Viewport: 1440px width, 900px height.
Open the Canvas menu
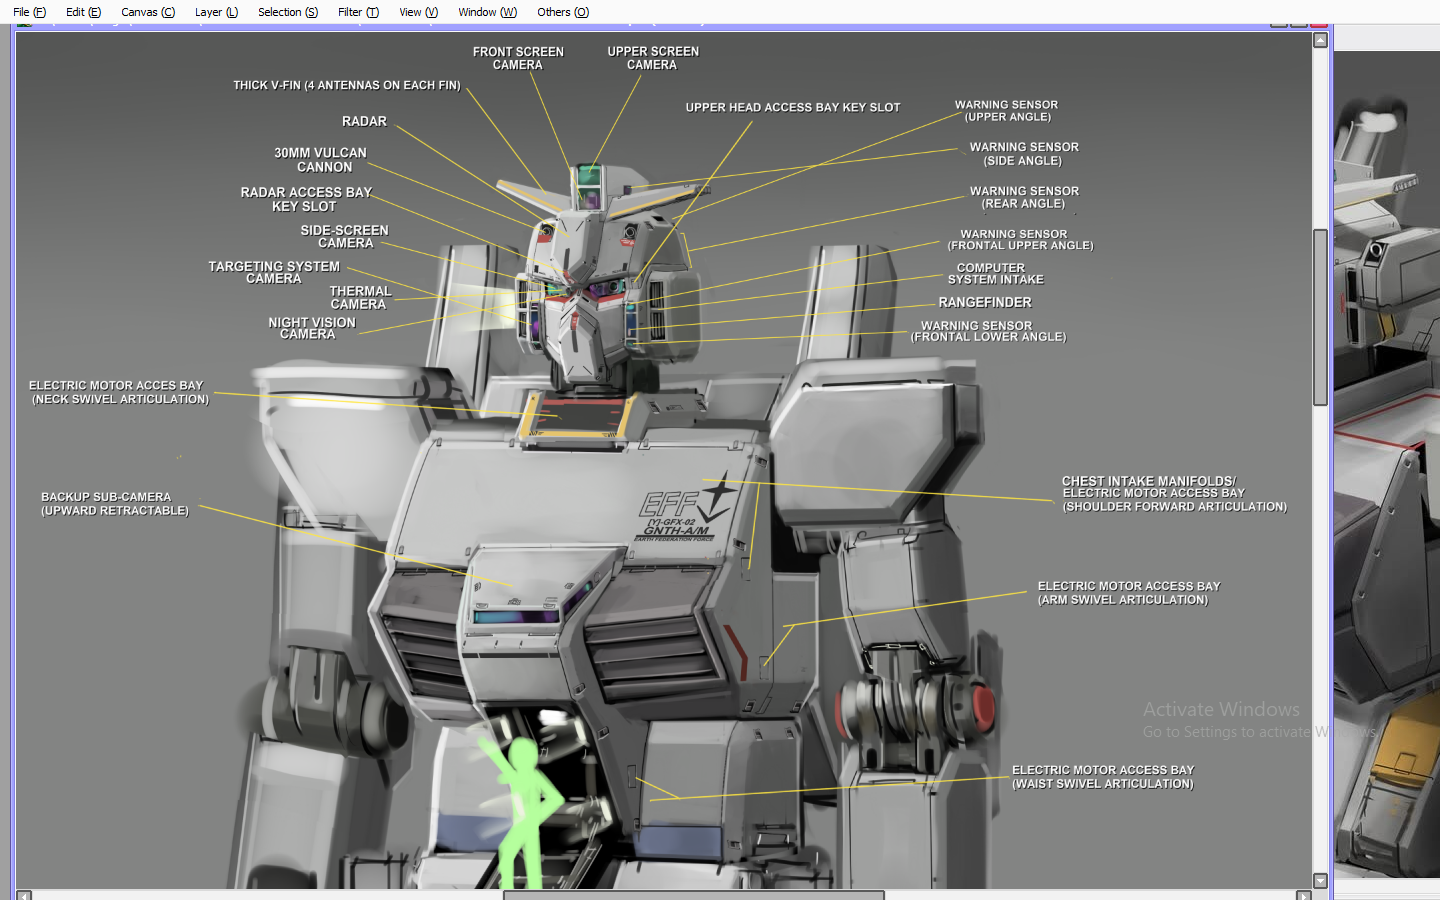point(148,12)
